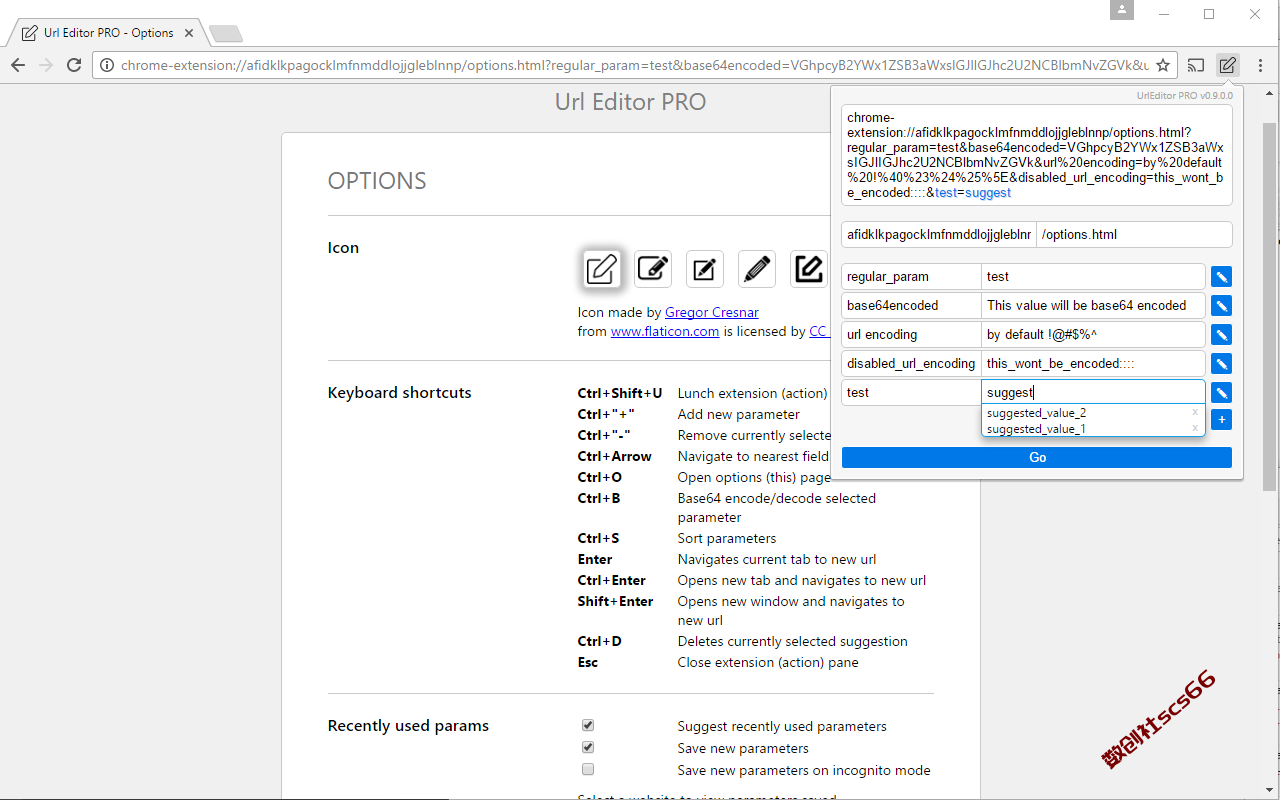
Task: Click edit button for base64encoded row
Action: [x=1221, y=306]
